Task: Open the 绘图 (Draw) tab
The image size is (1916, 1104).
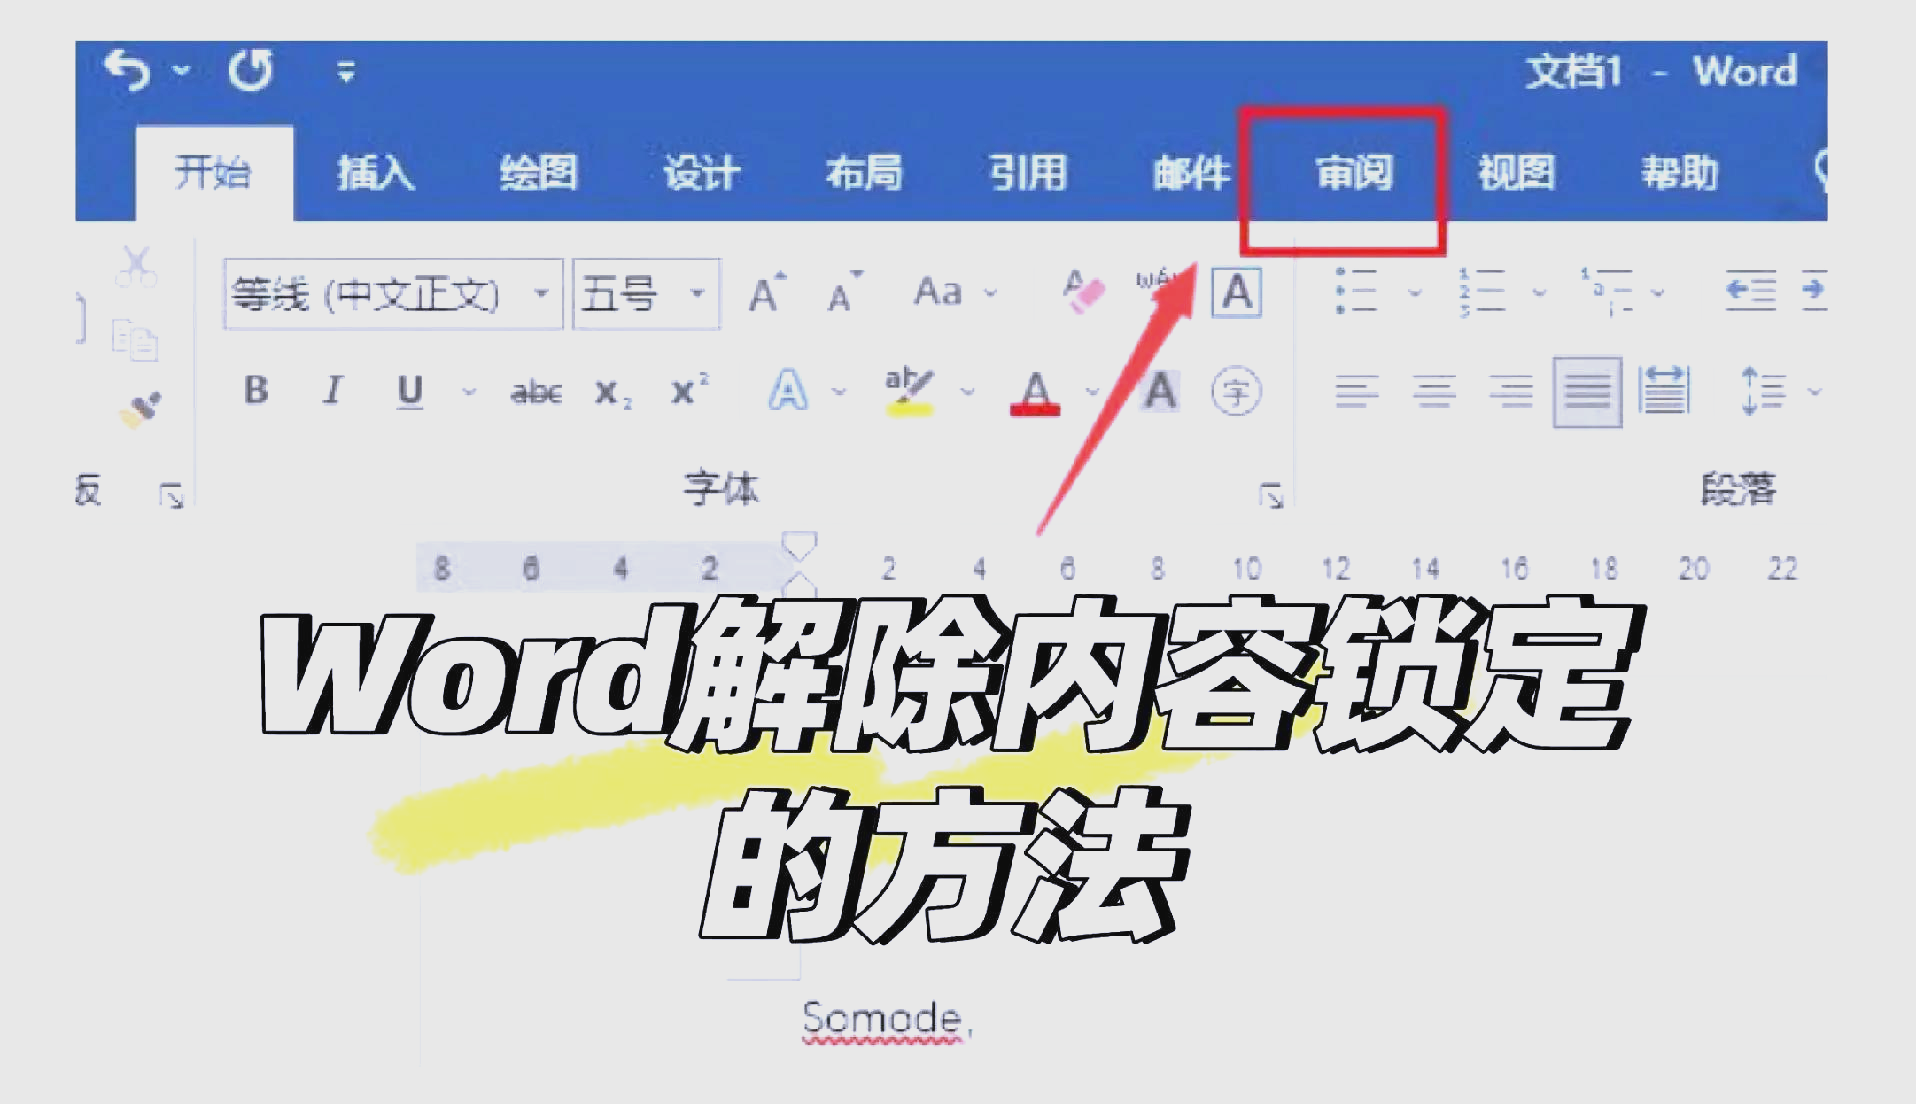Action: coord(538,172)
